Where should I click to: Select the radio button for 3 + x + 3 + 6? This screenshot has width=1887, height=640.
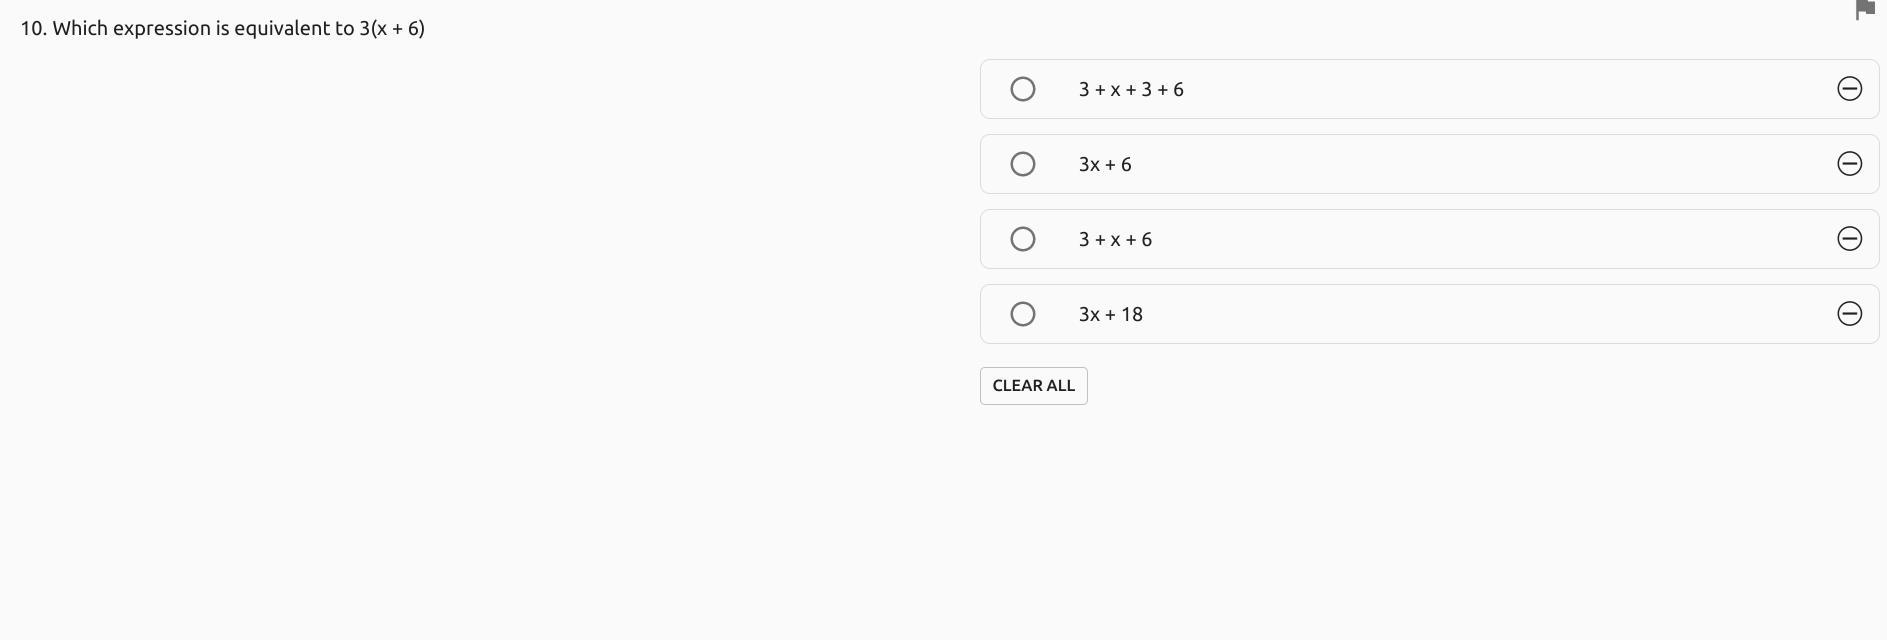tap(1022, 89)
